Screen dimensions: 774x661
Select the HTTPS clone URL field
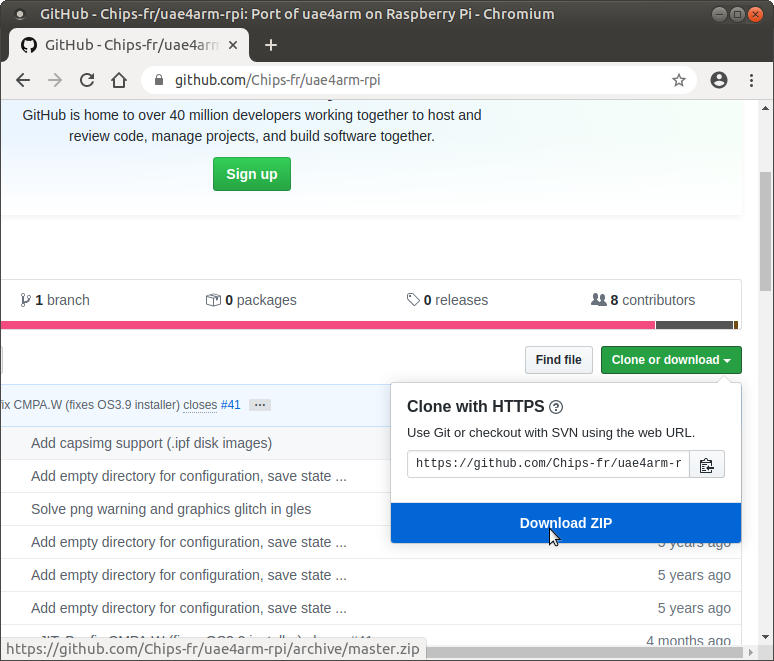point(548,464)
